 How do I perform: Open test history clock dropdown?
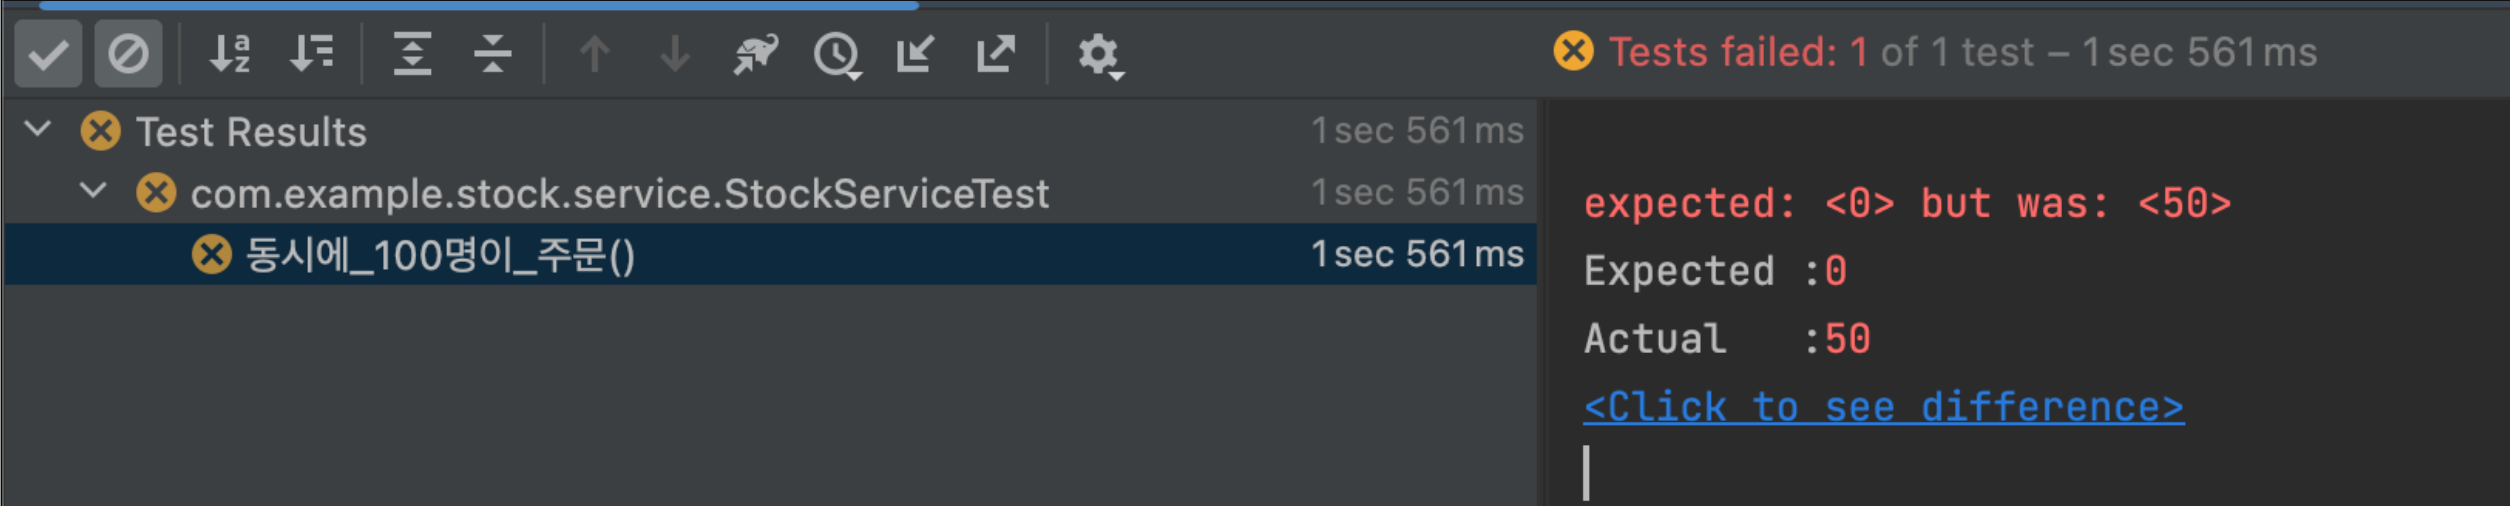[837, 56]
